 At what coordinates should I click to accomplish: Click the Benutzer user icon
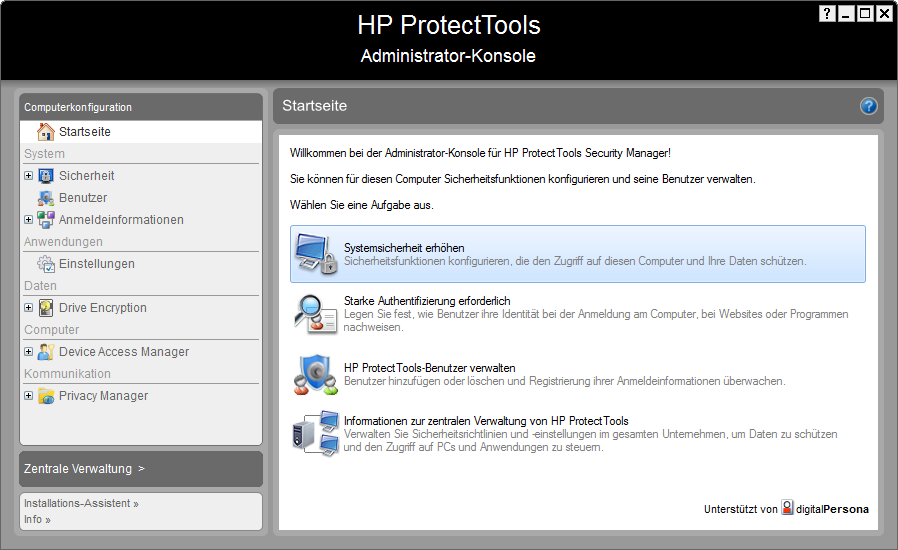coord(46,198)
